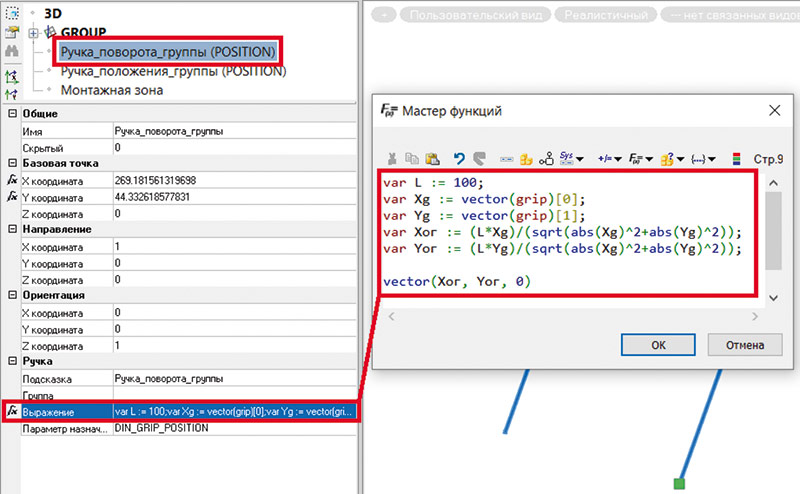Select Ручка_положения_группы (POSITION) tree item
This screenshot has height=494, width=800.
(173, 72)
